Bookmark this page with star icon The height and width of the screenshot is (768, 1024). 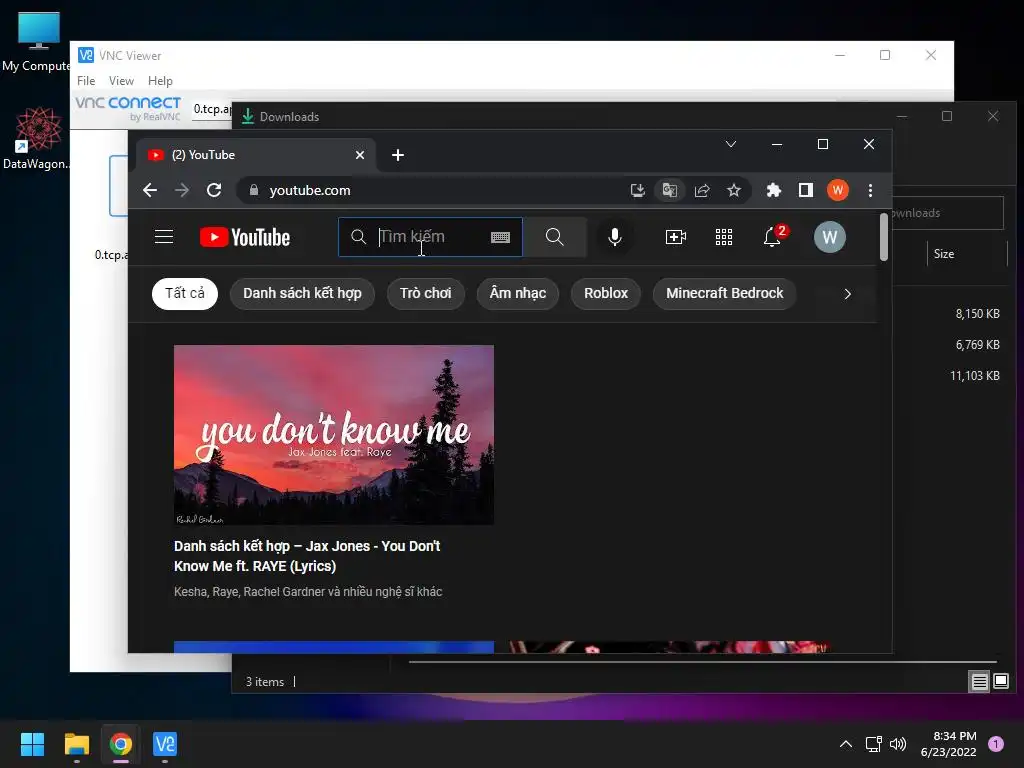[x=734, y=190]
